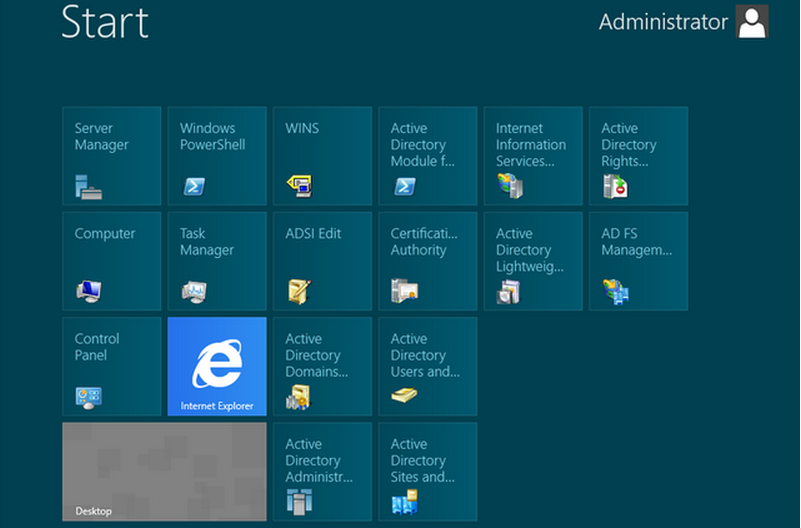Open Active Directory Sites and Services tile

427,471
